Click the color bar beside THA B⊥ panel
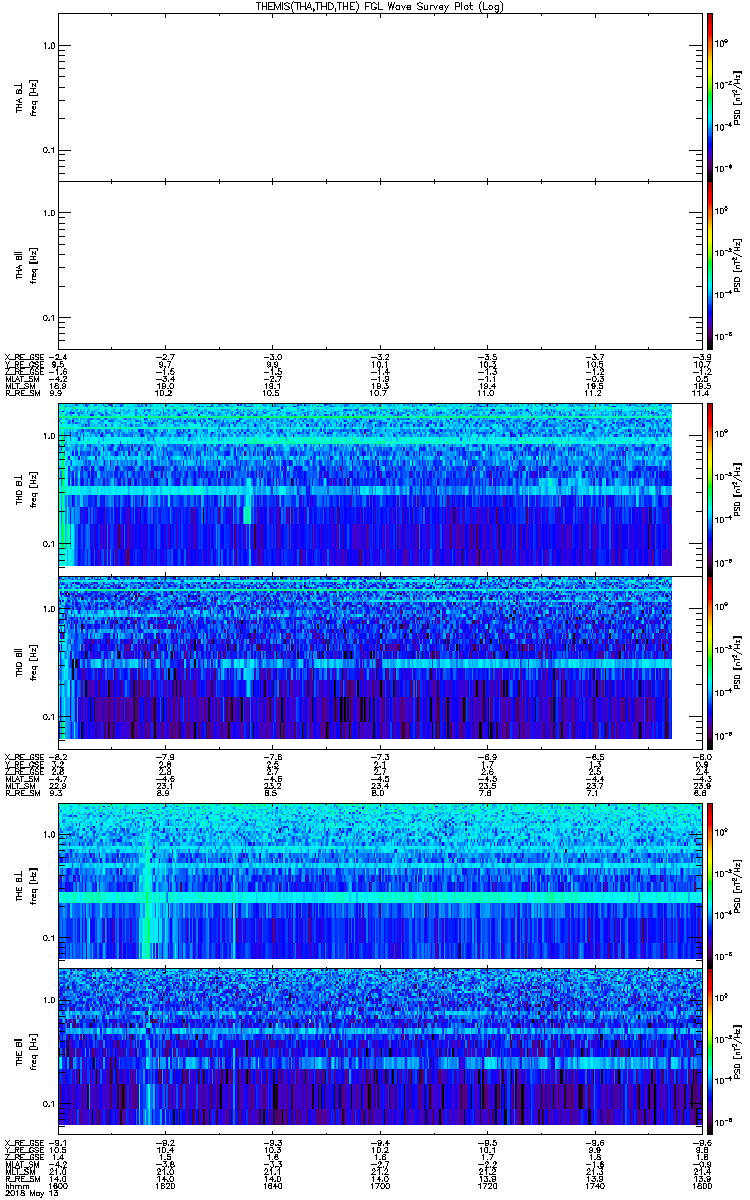750x1200 pixels. 709,96
